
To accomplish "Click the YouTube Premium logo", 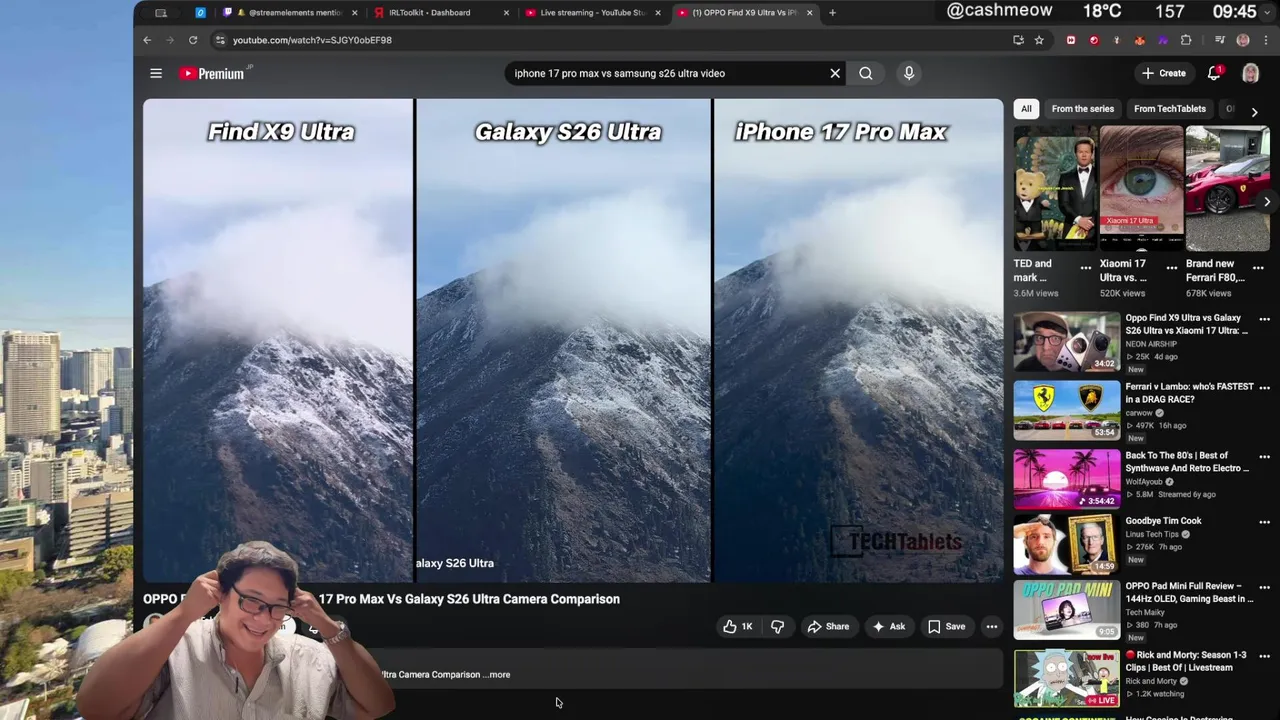I will pos(212,73).
